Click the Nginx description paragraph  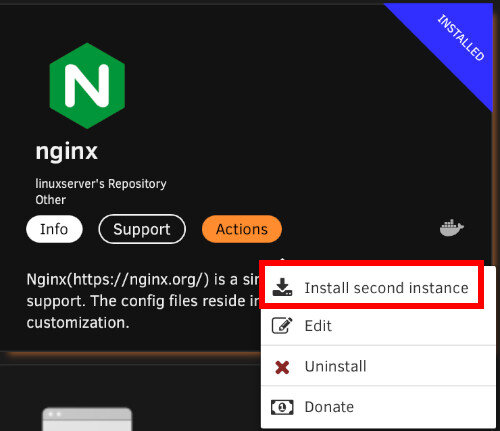[x=143, y=301]
